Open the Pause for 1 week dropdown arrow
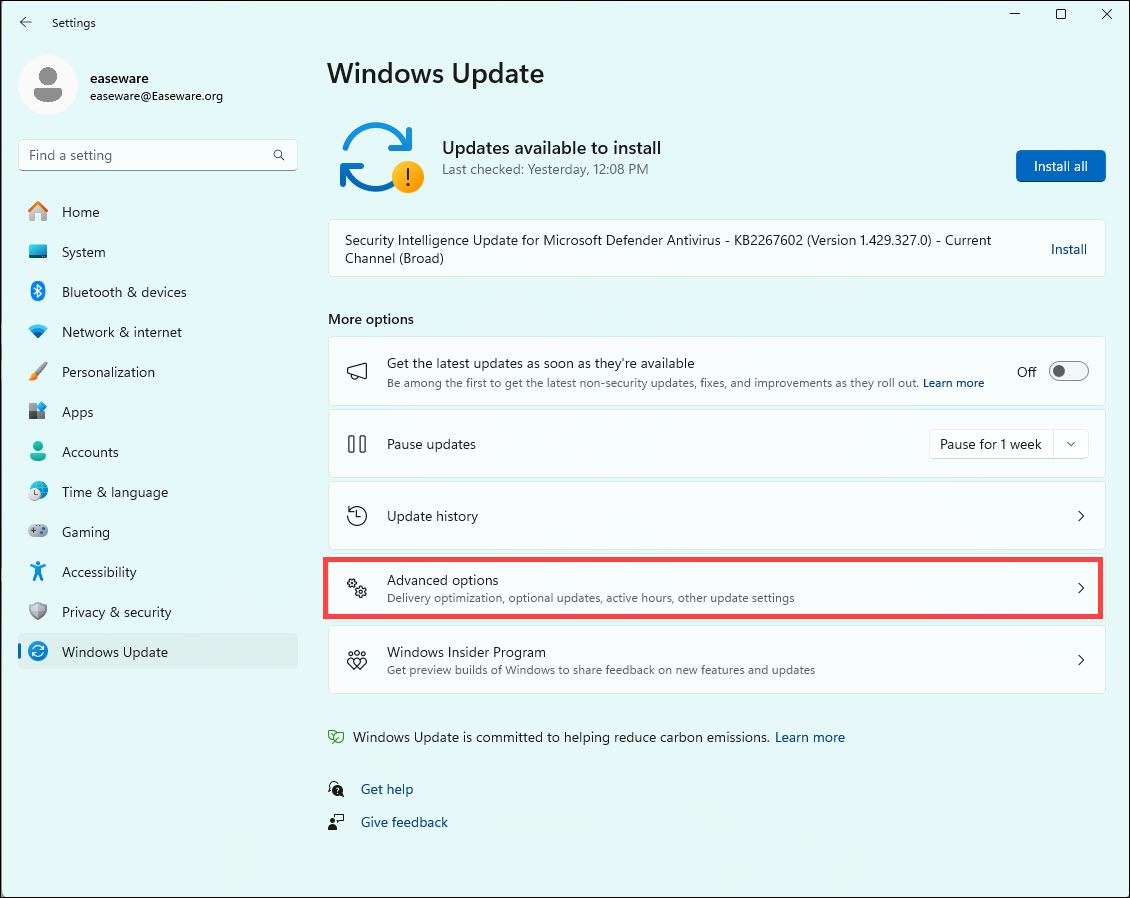Viewport: 1130px width, 898px height. tap(1071, 444)
